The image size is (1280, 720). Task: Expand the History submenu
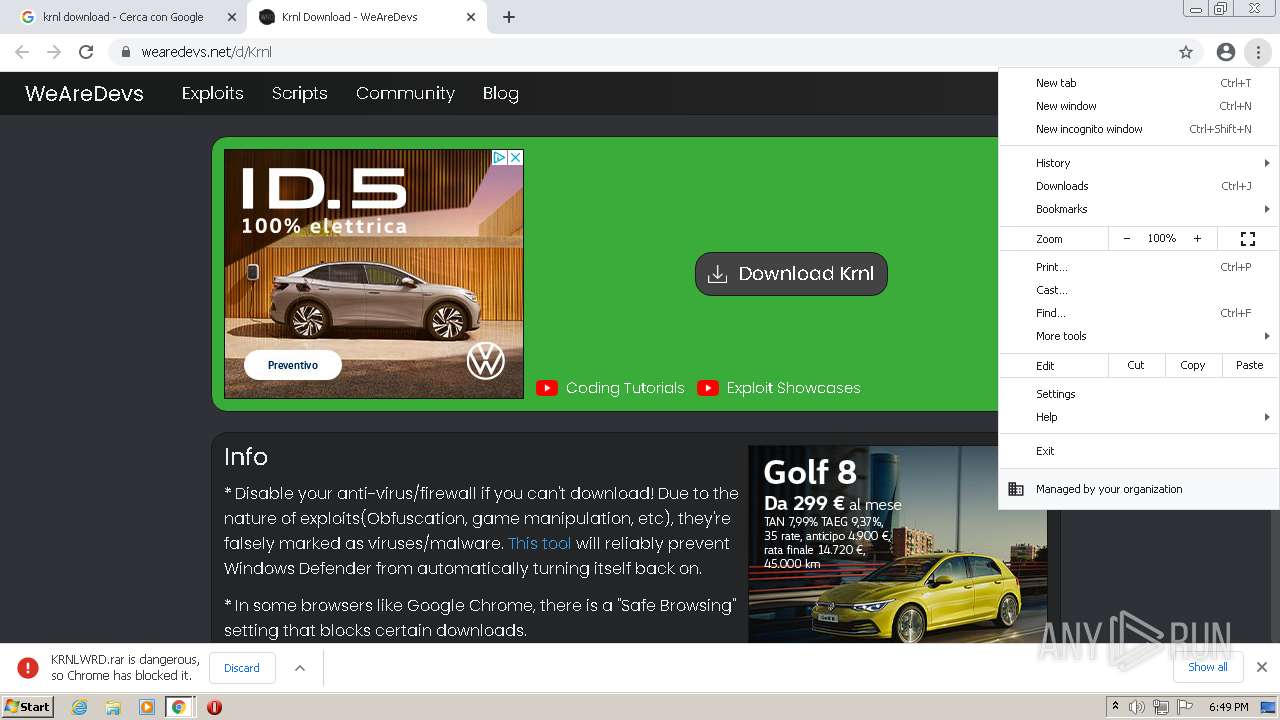click(1139, 163)
